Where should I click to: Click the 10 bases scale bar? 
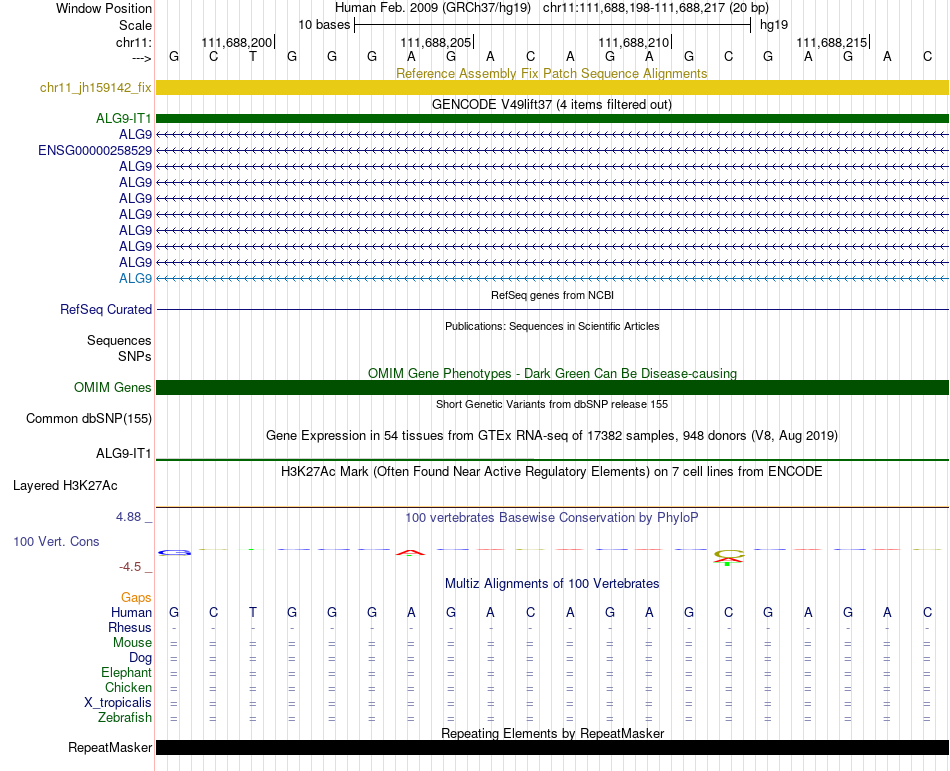coord(553,25)
